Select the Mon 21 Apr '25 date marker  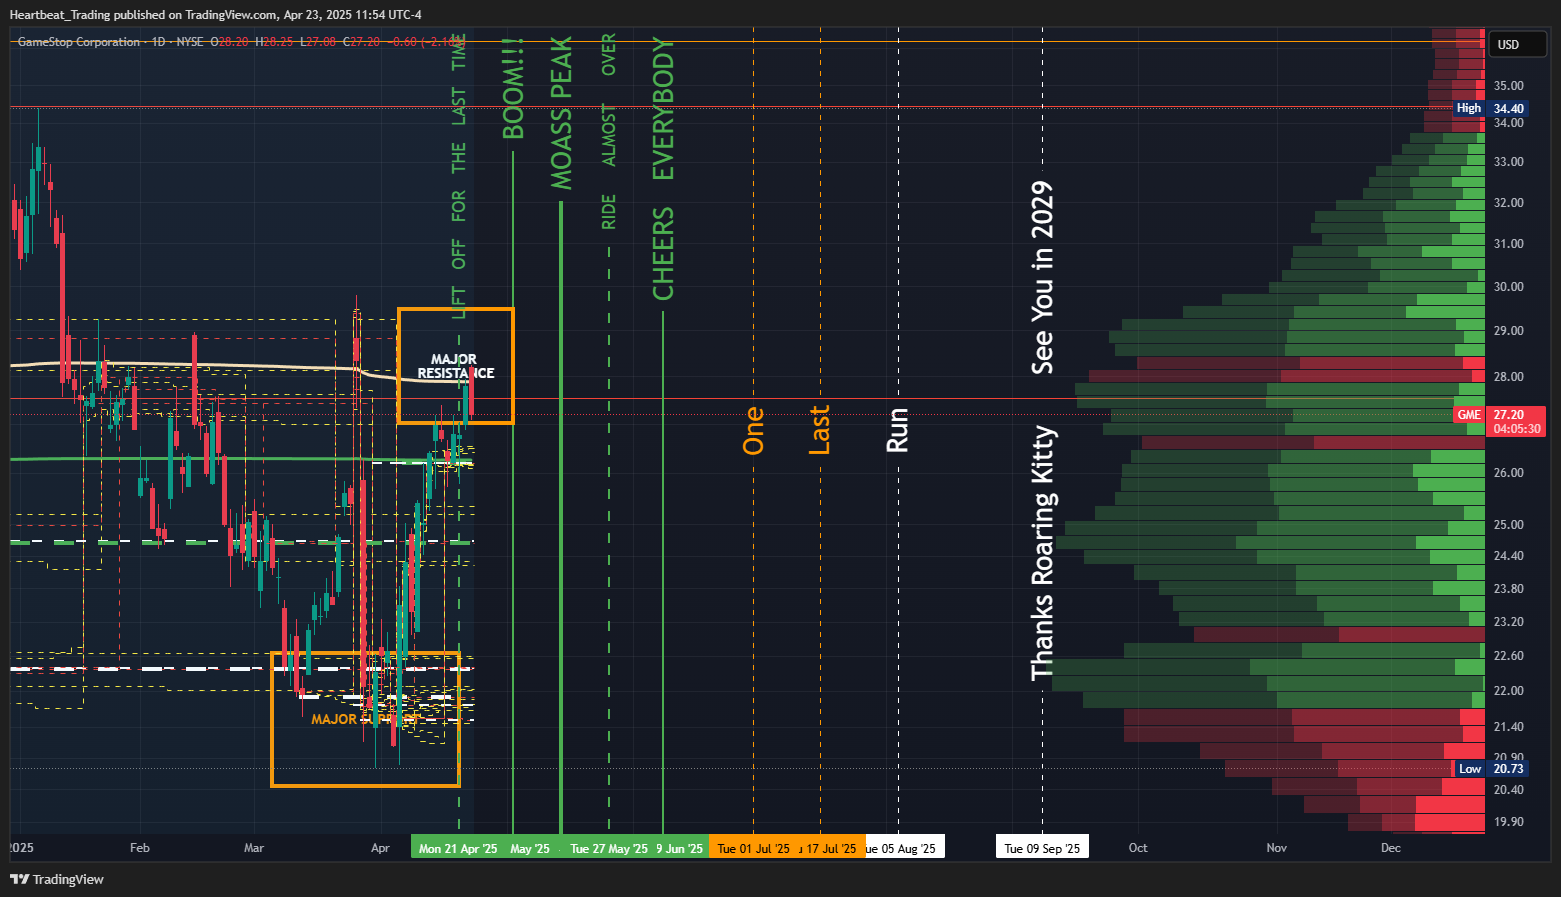[x=458, y=848]
